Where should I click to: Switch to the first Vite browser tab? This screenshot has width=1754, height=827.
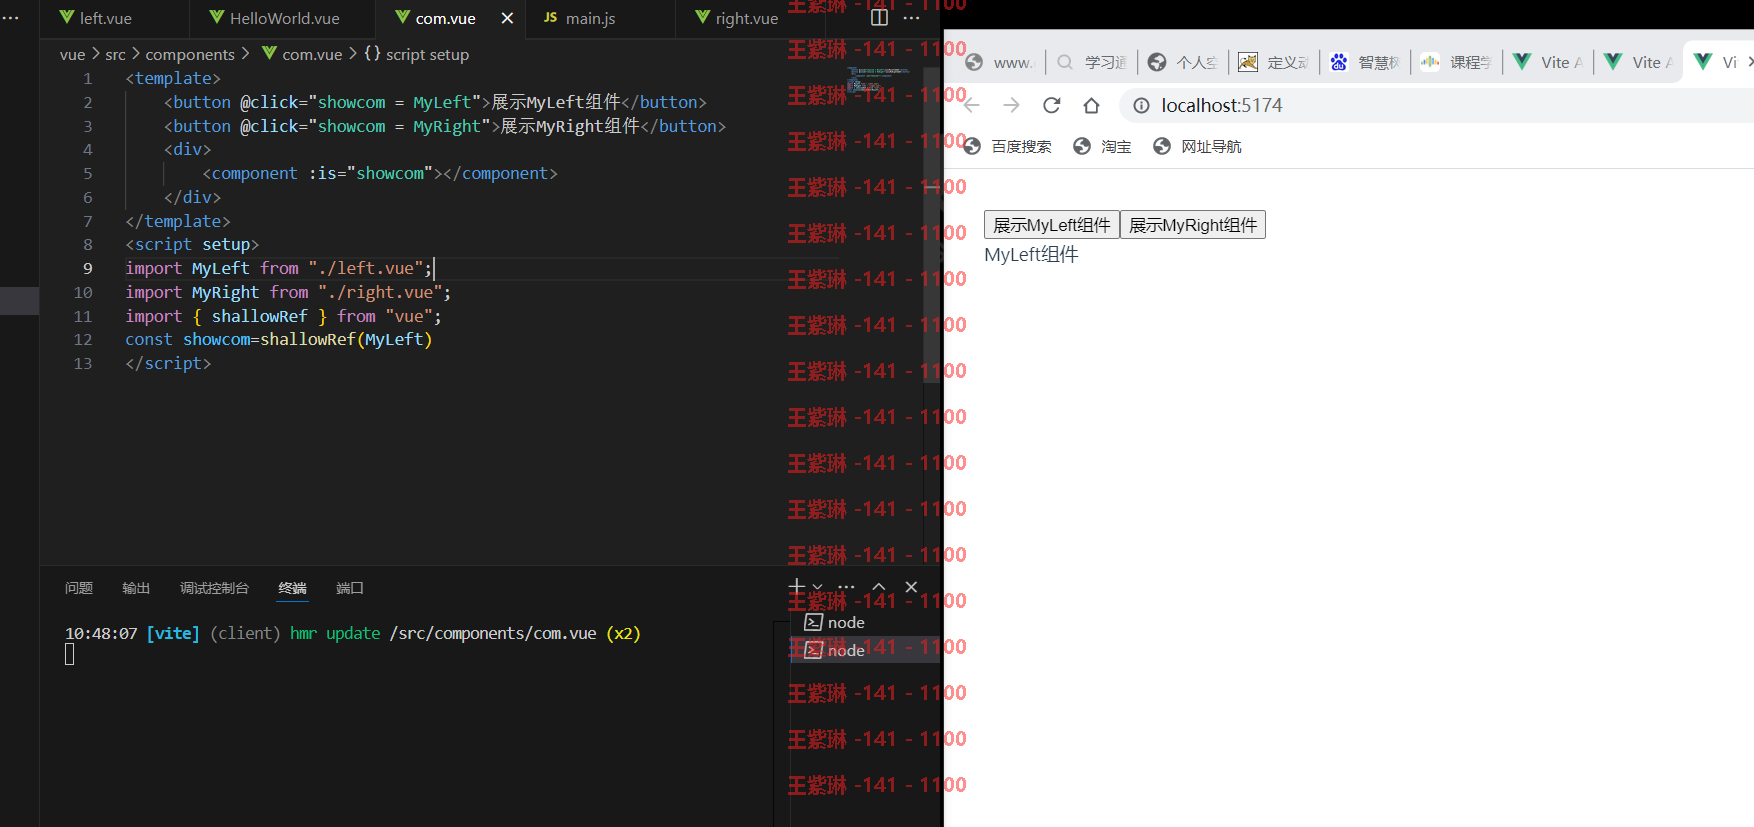1548,62
